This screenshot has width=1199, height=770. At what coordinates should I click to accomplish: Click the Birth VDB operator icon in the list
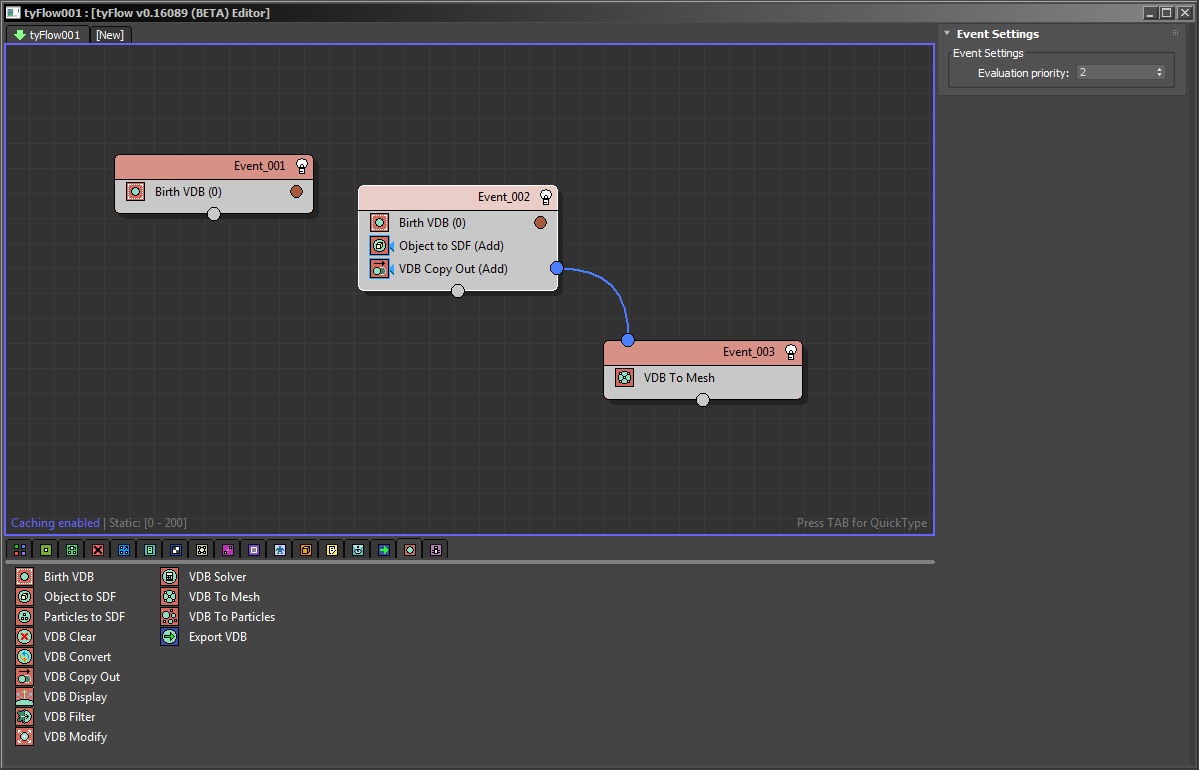[25, 577]
